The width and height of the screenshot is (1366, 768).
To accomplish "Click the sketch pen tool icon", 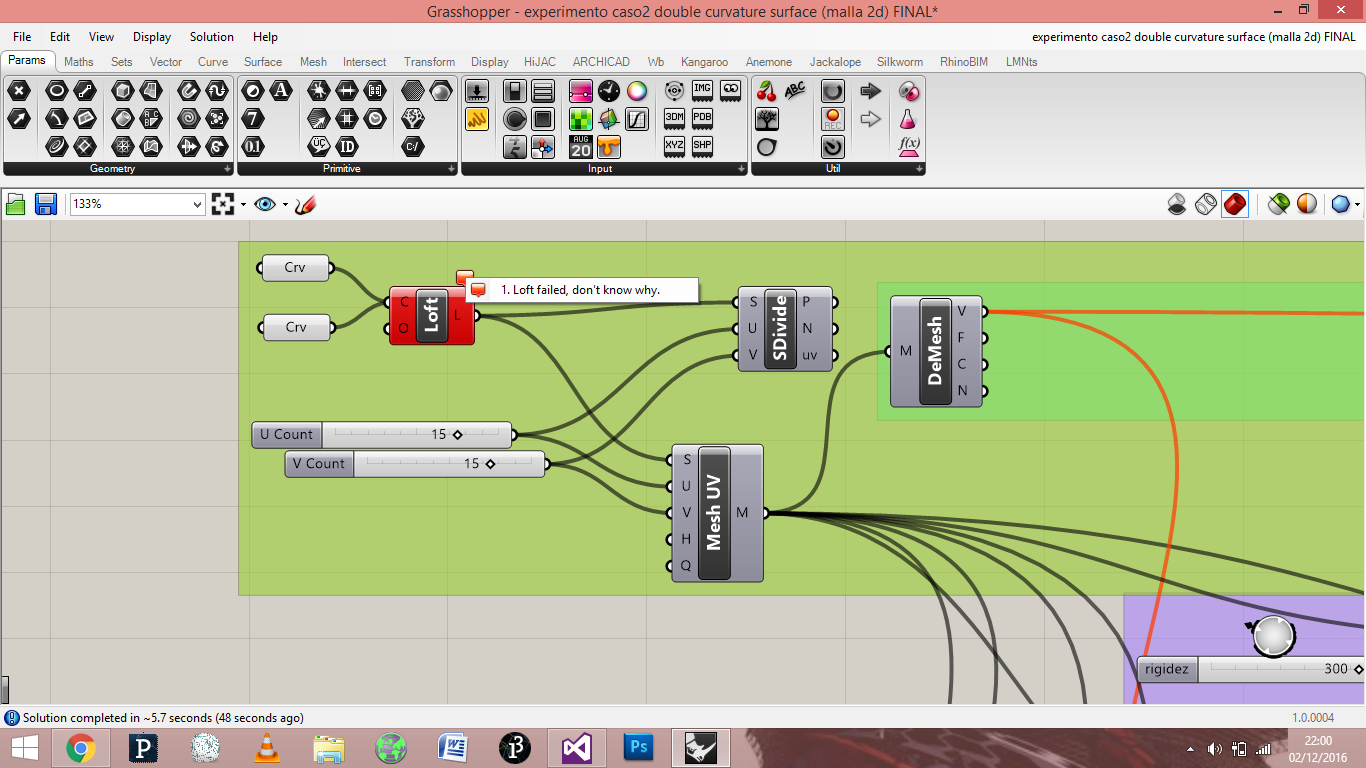I will pos(306,204).
